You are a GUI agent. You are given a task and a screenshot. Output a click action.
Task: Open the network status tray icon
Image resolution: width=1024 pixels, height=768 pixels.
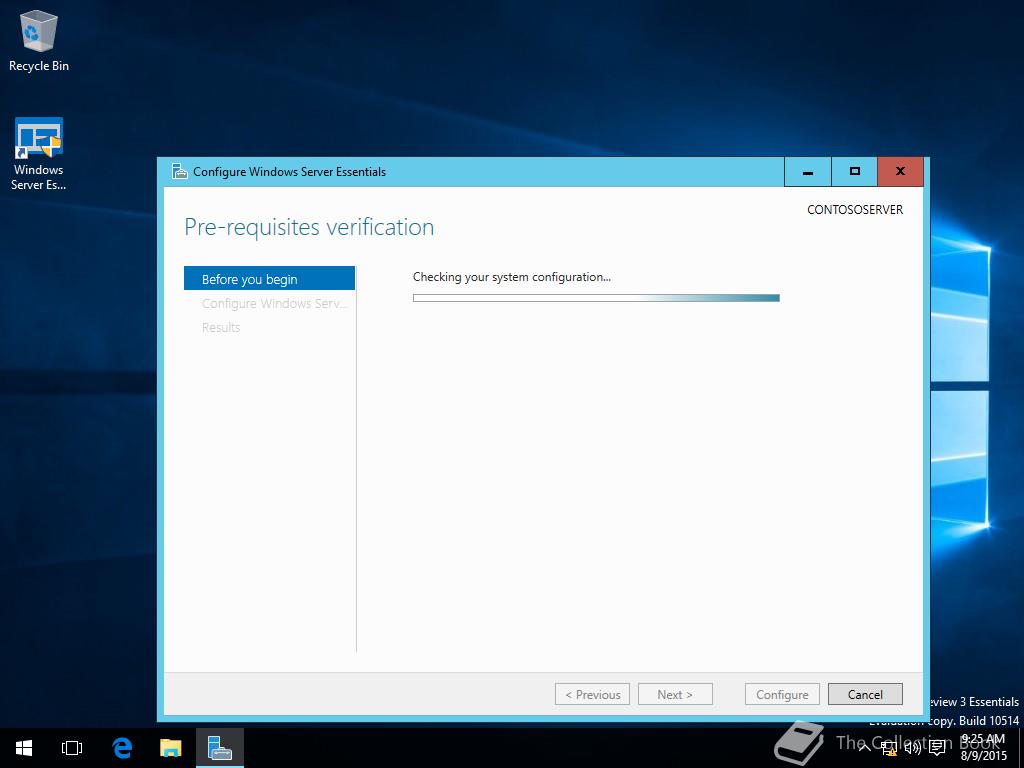pos(888,748)
